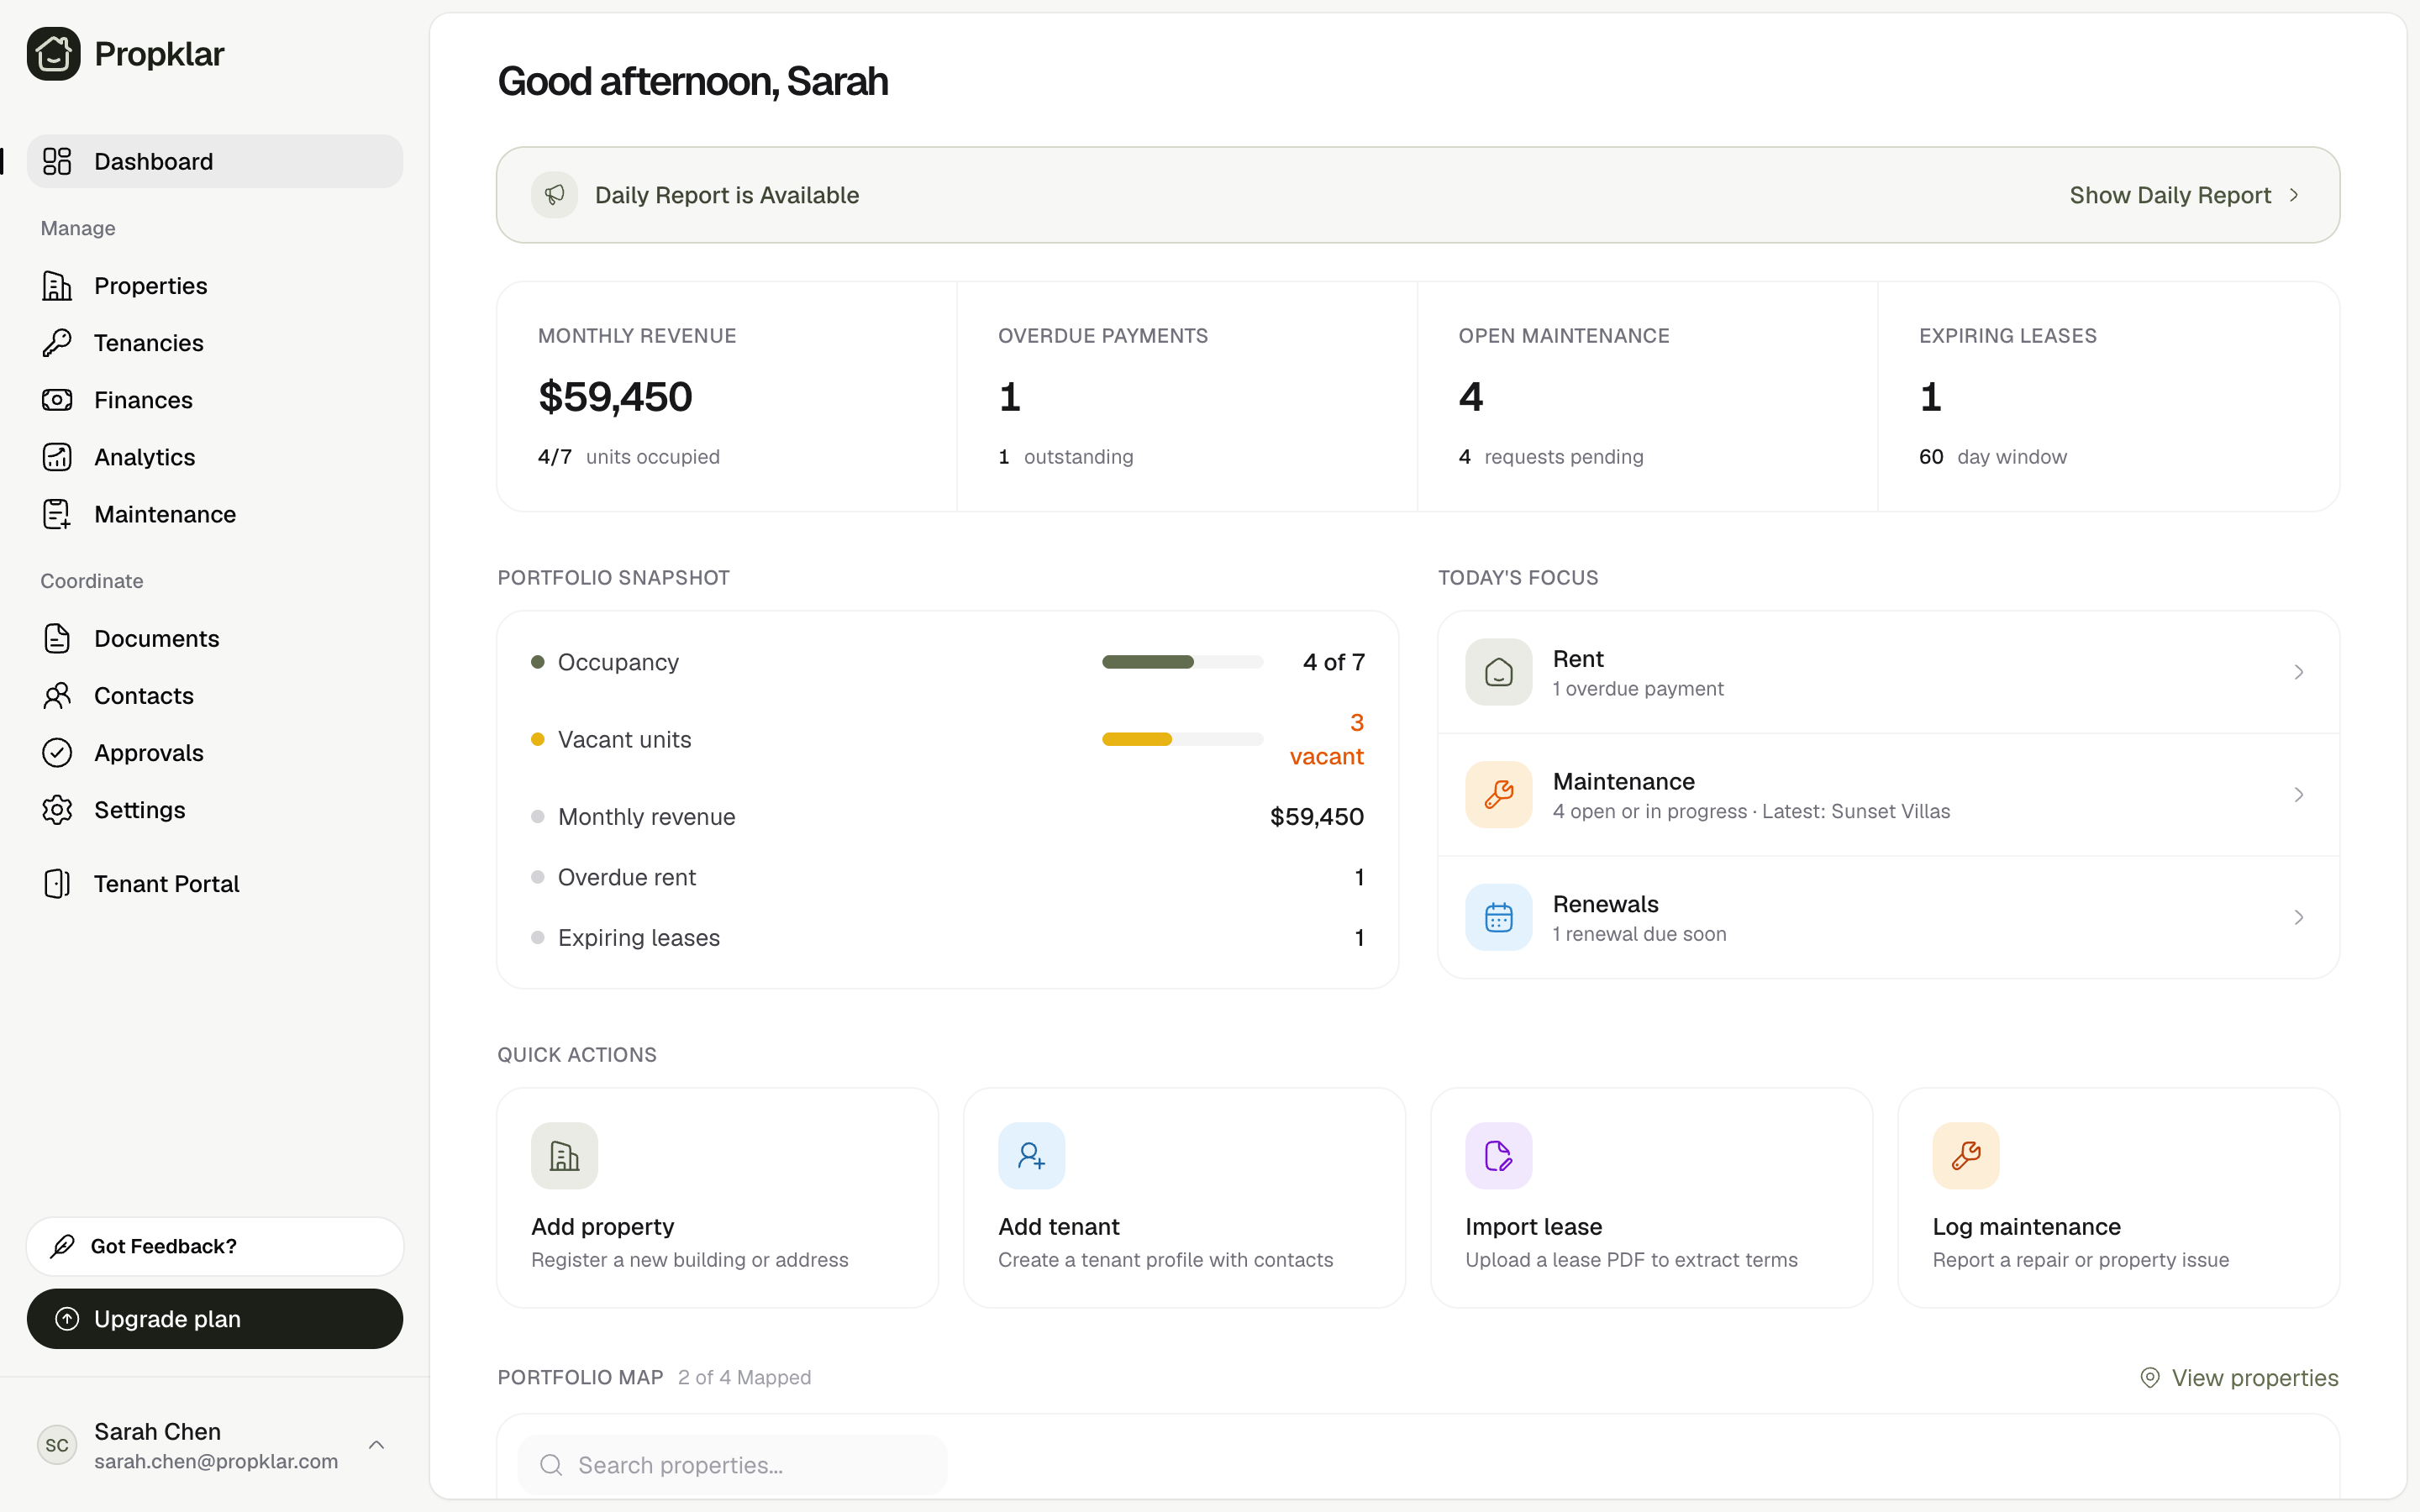Click the Add tenant quick action card
This screenshot has width=2420, height=1512.
(x=1184, y=1198)
